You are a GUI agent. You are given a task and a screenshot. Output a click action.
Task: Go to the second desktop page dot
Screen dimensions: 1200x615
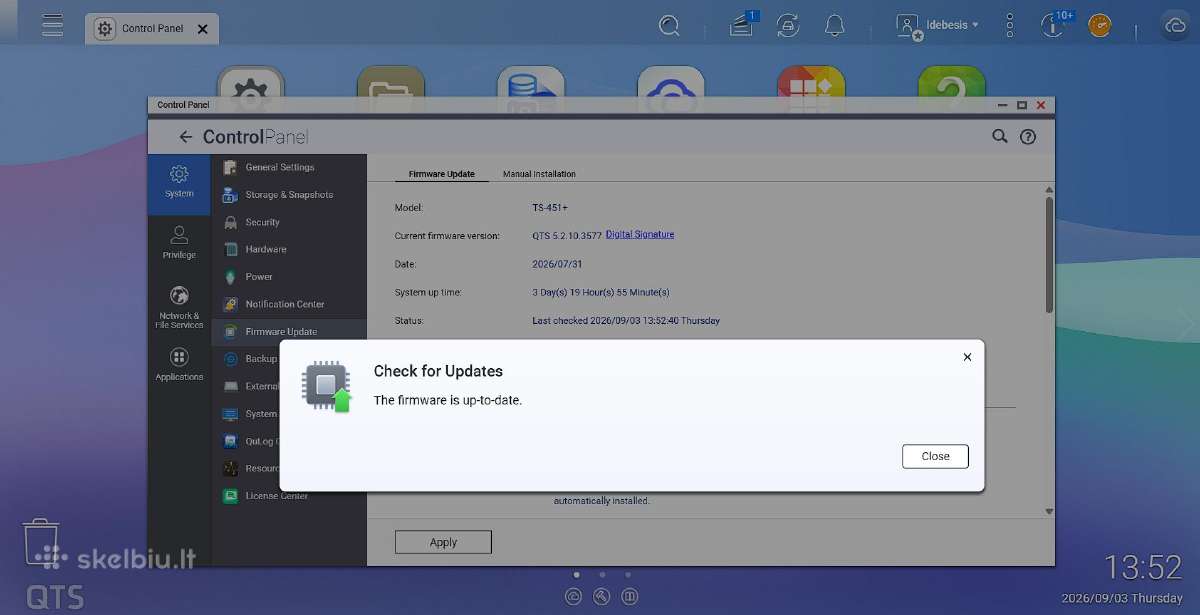pos(602,574)
